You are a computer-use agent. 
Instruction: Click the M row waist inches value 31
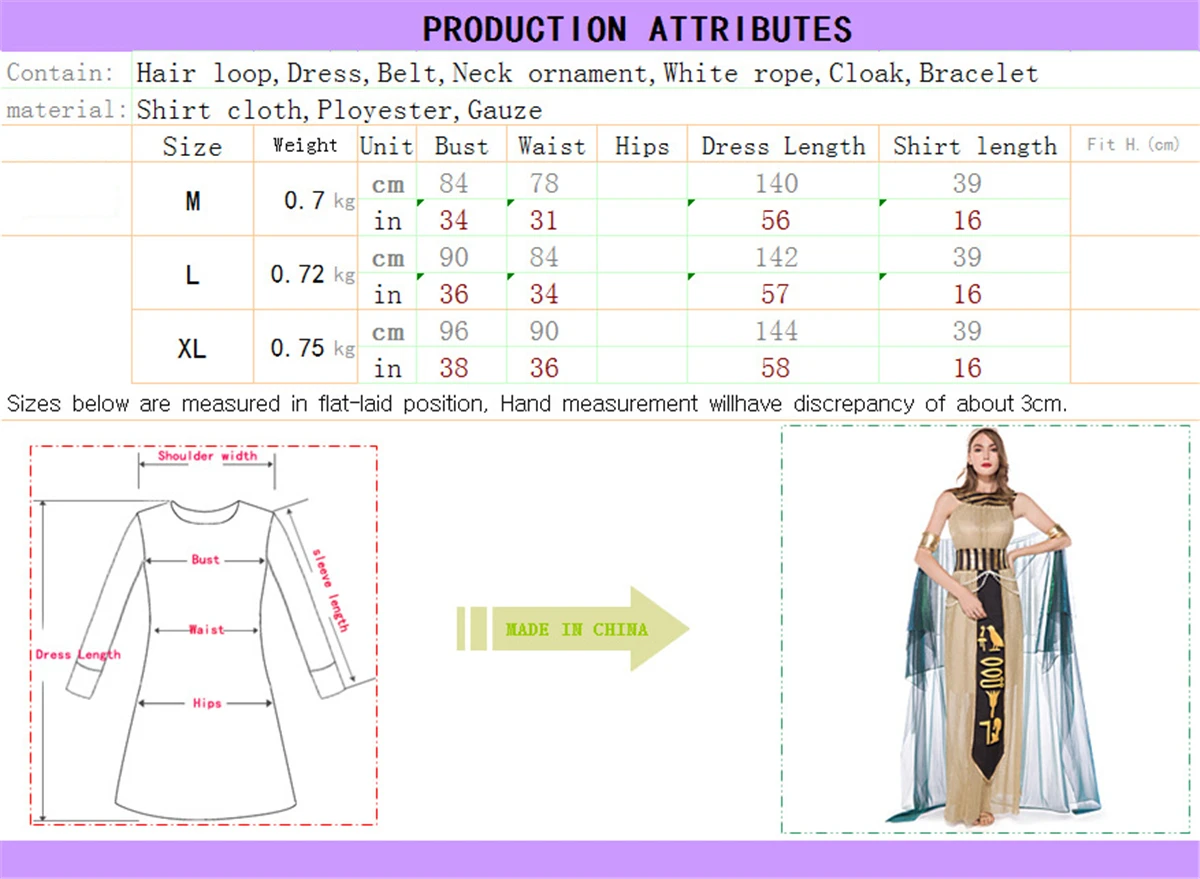click(544, 220)
